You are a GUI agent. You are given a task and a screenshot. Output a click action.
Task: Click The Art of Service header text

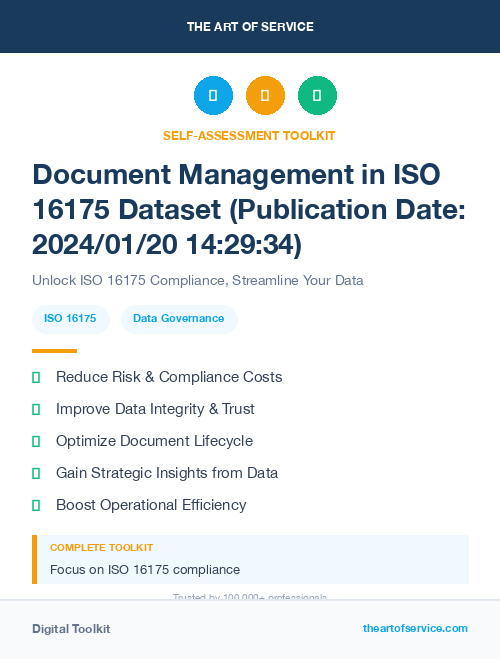click(x=250, y=27)
